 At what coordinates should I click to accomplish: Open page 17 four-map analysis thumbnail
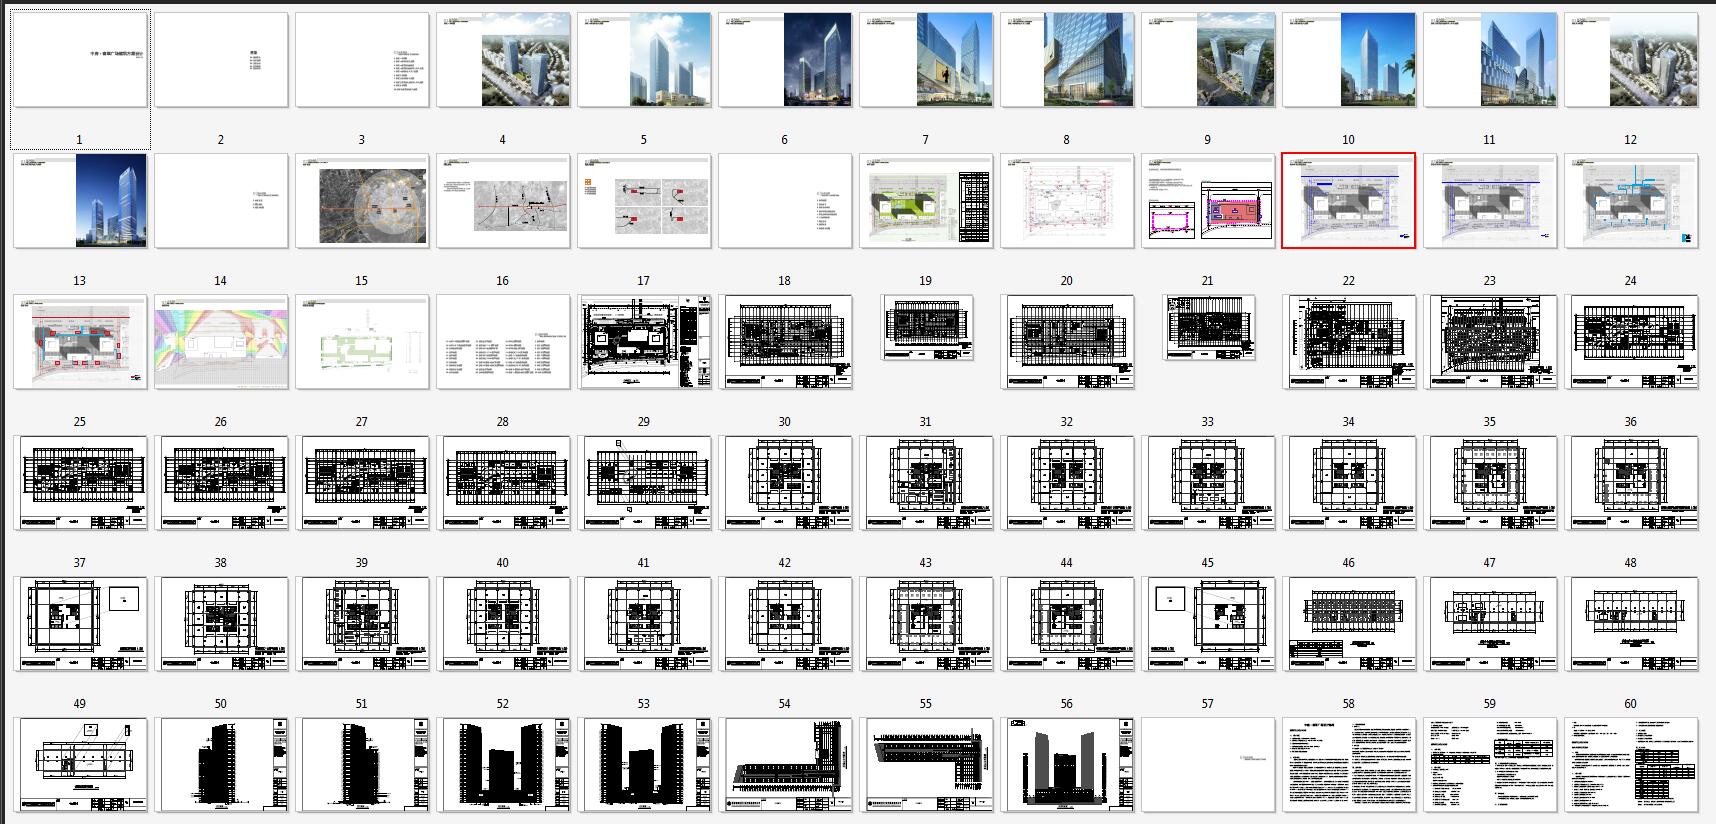click(644, 201)
